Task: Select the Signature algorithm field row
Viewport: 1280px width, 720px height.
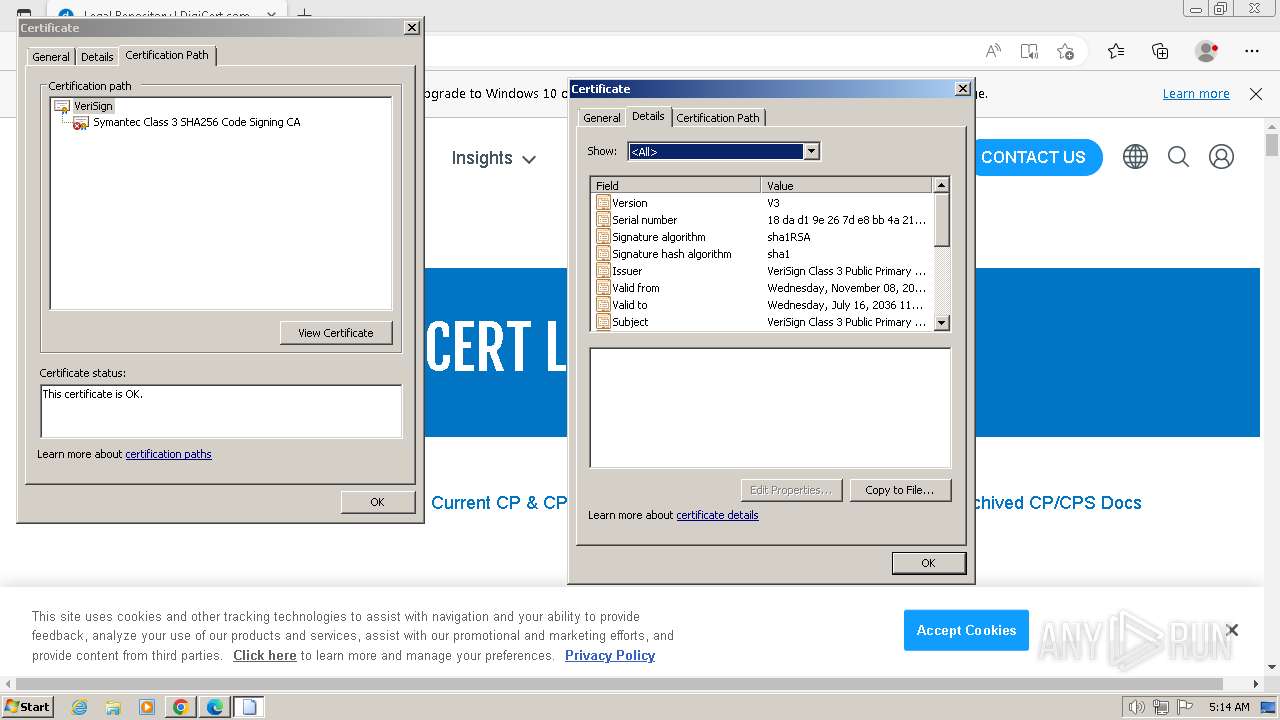Action: 762,237
